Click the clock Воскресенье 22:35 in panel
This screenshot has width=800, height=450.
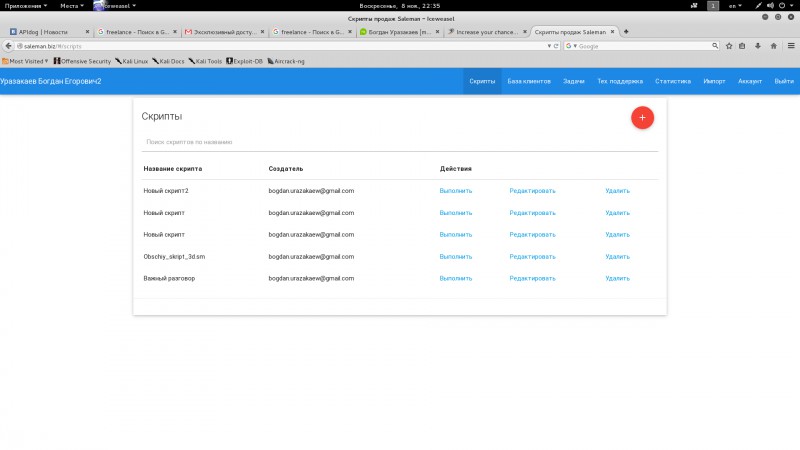click(x=399, y=6)
